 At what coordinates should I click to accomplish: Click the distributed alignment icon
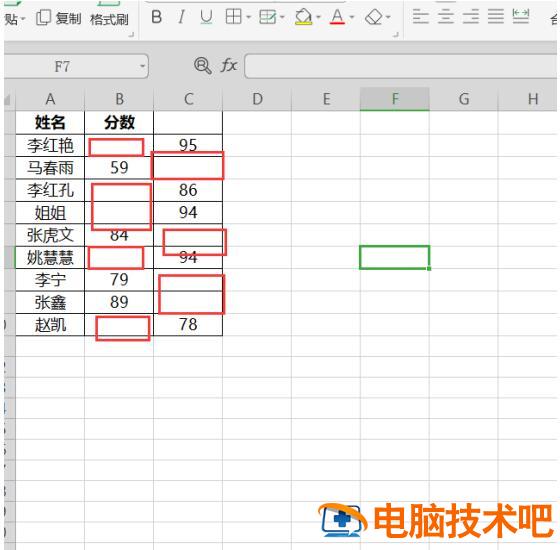pyautogui.click(x=521, y=16)
